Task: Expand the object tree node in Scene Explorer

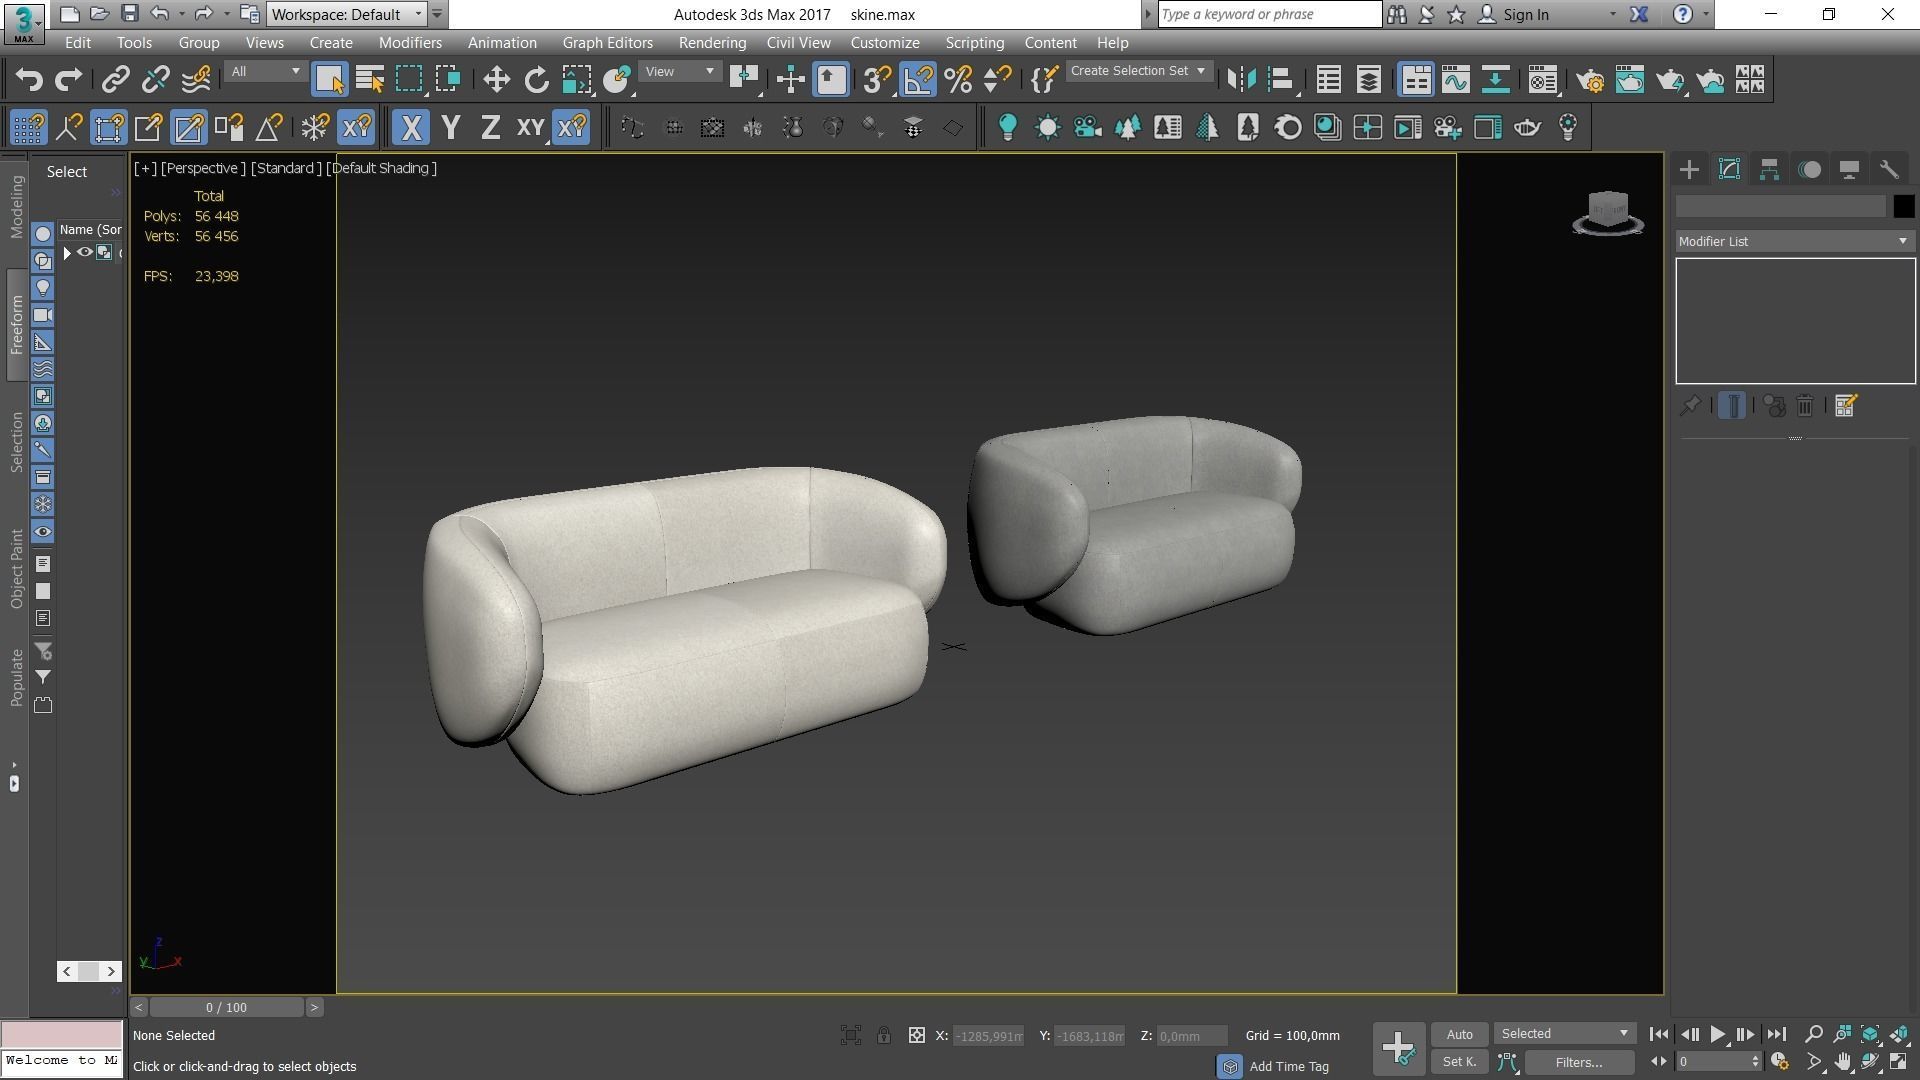Action: tap(67, 253)
